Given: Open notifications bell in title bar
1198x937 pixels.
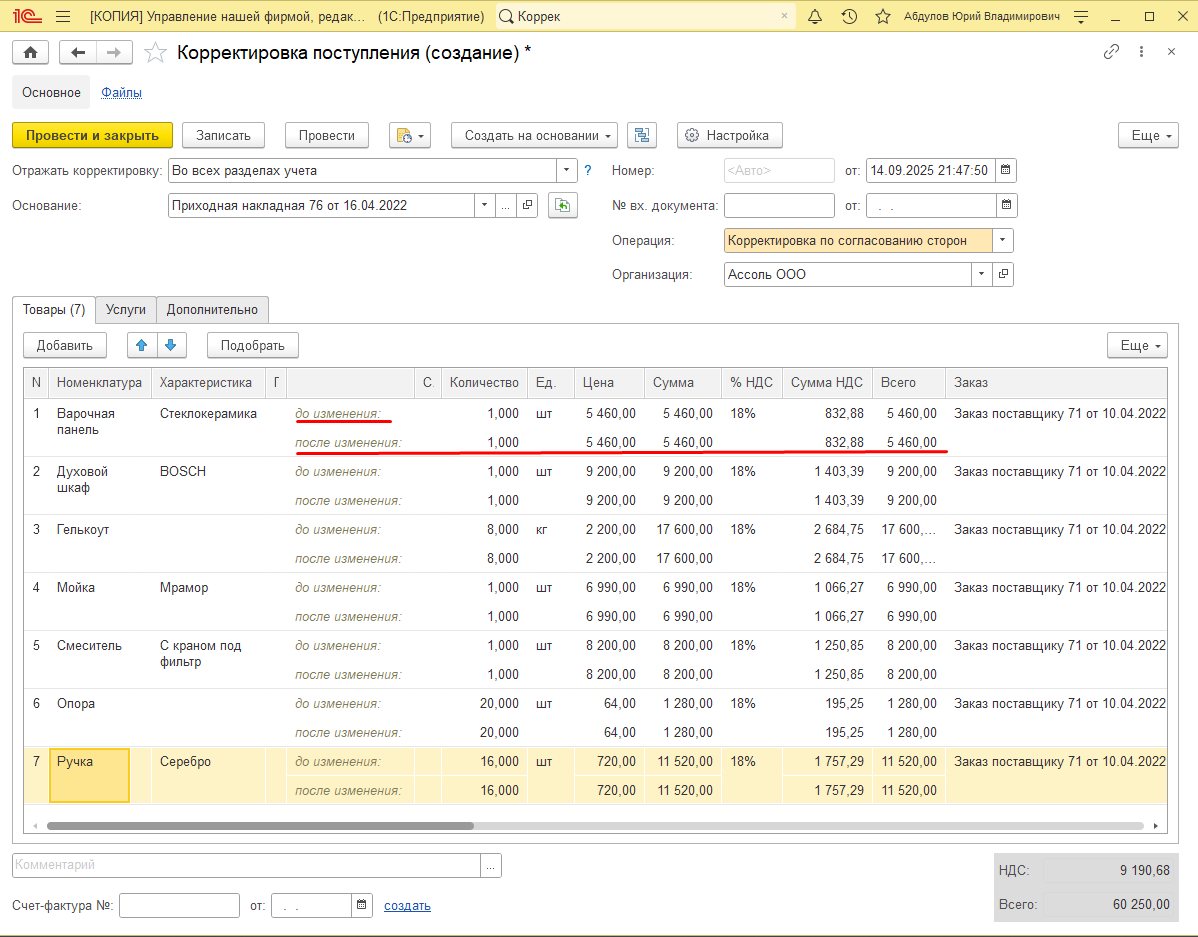Looking at the screenshot, I should 815,16.
